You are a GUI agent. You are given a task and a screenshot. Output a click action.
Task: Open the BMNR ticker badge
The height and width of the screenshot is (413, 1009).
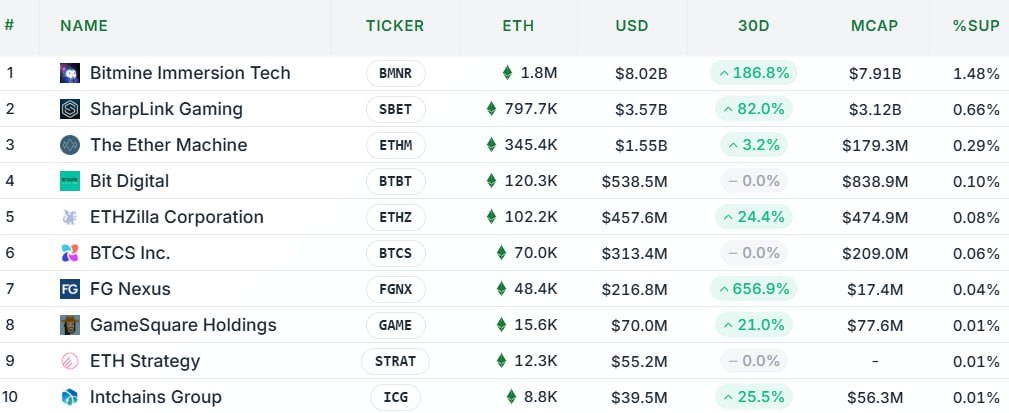click(396, 73)
